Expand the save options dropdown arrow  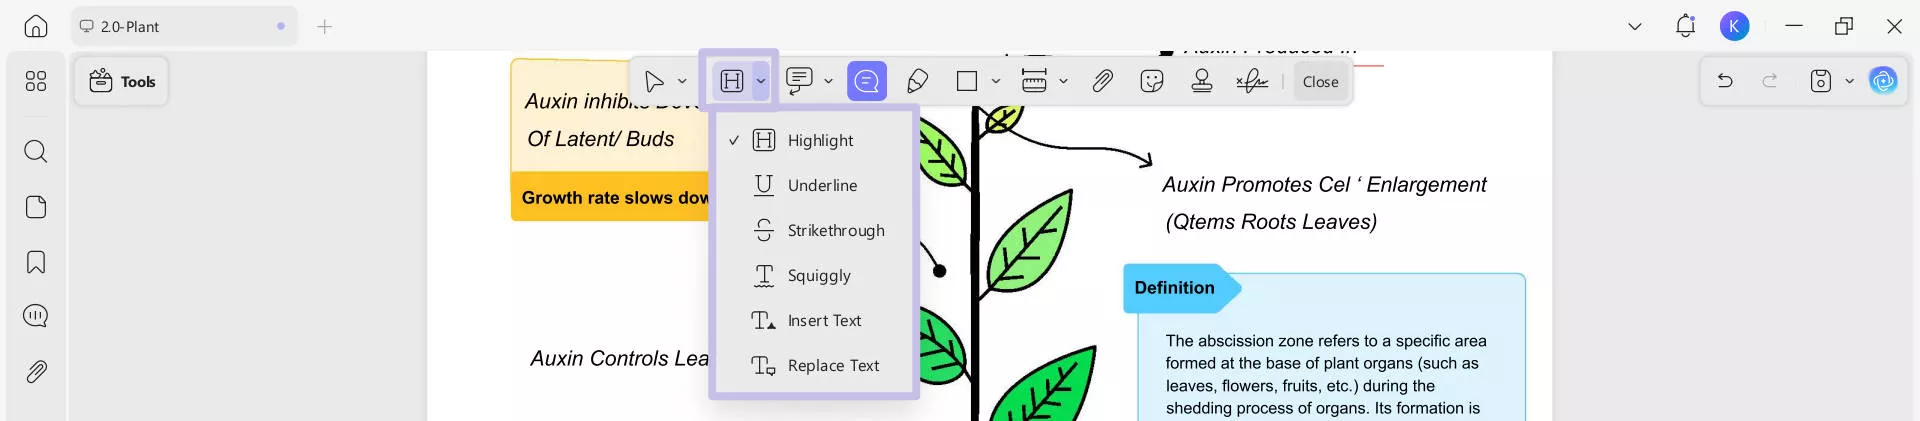[x=1849, y=81]
